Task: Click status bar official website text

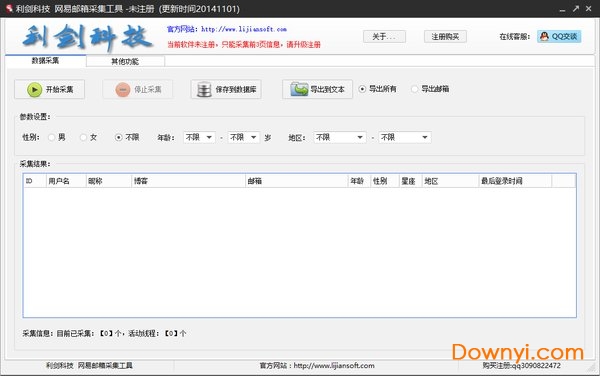Action: click(317, 366)
